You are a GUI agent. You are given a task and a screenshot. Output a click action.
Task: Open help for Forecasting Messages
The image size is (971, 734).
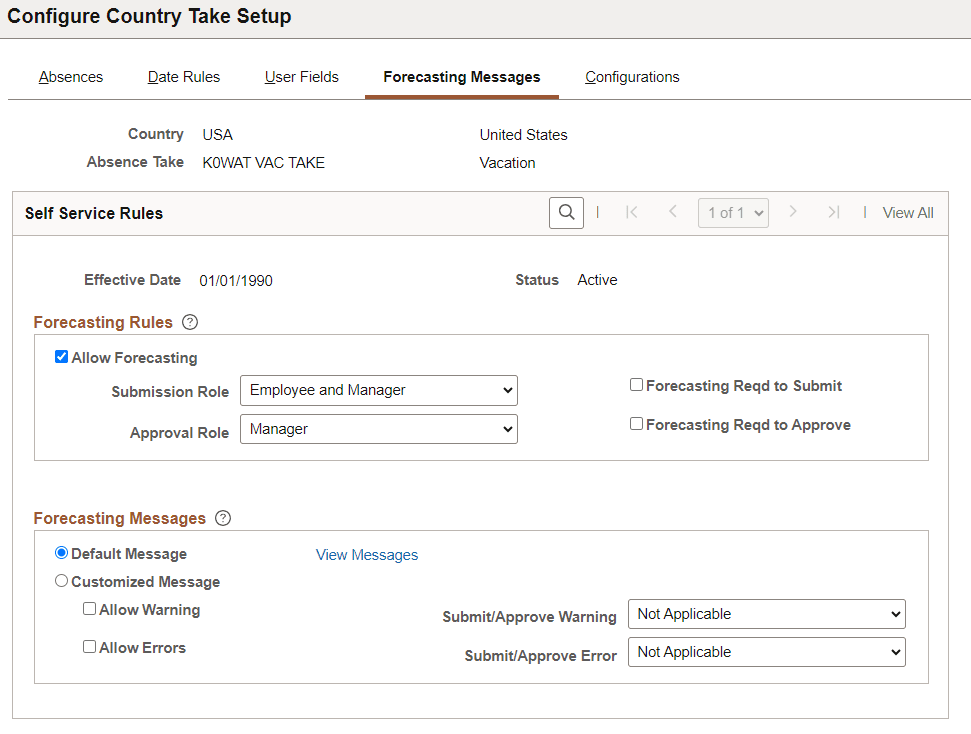(222, 518)
